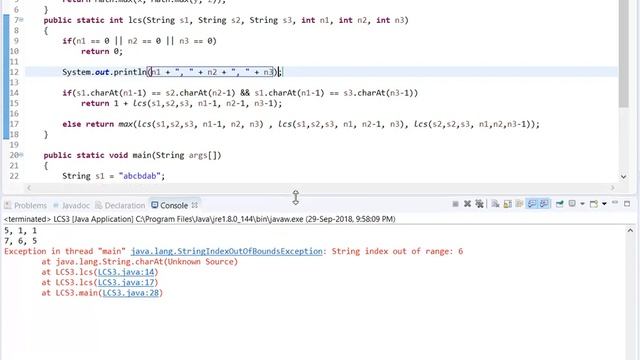
Task: Toggle Show Console When Standard Out Changes
Action: point(532,204)
